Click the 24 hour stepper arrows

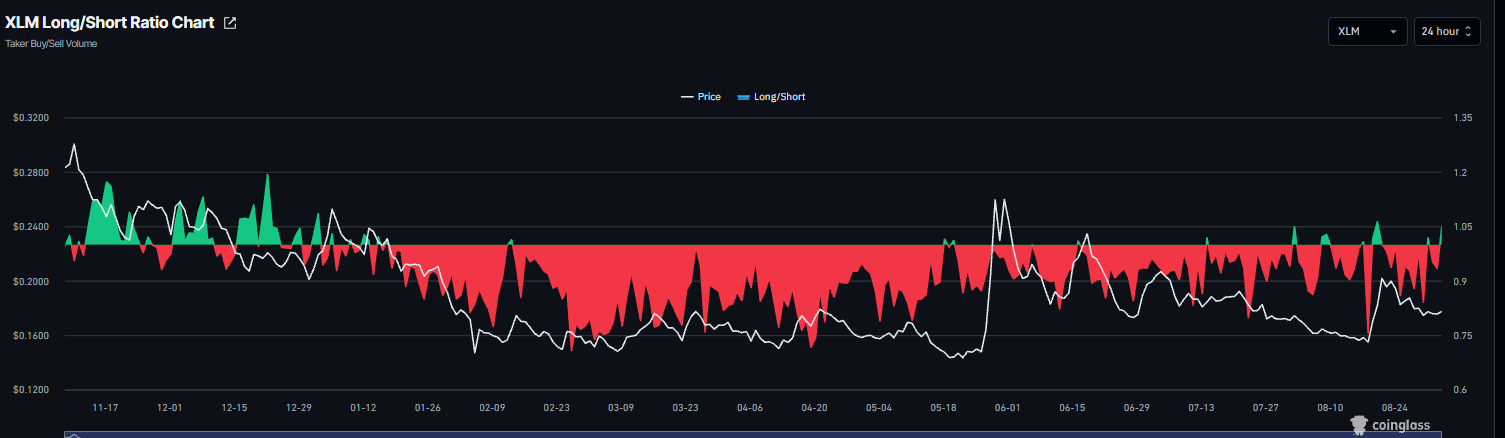1468,32
